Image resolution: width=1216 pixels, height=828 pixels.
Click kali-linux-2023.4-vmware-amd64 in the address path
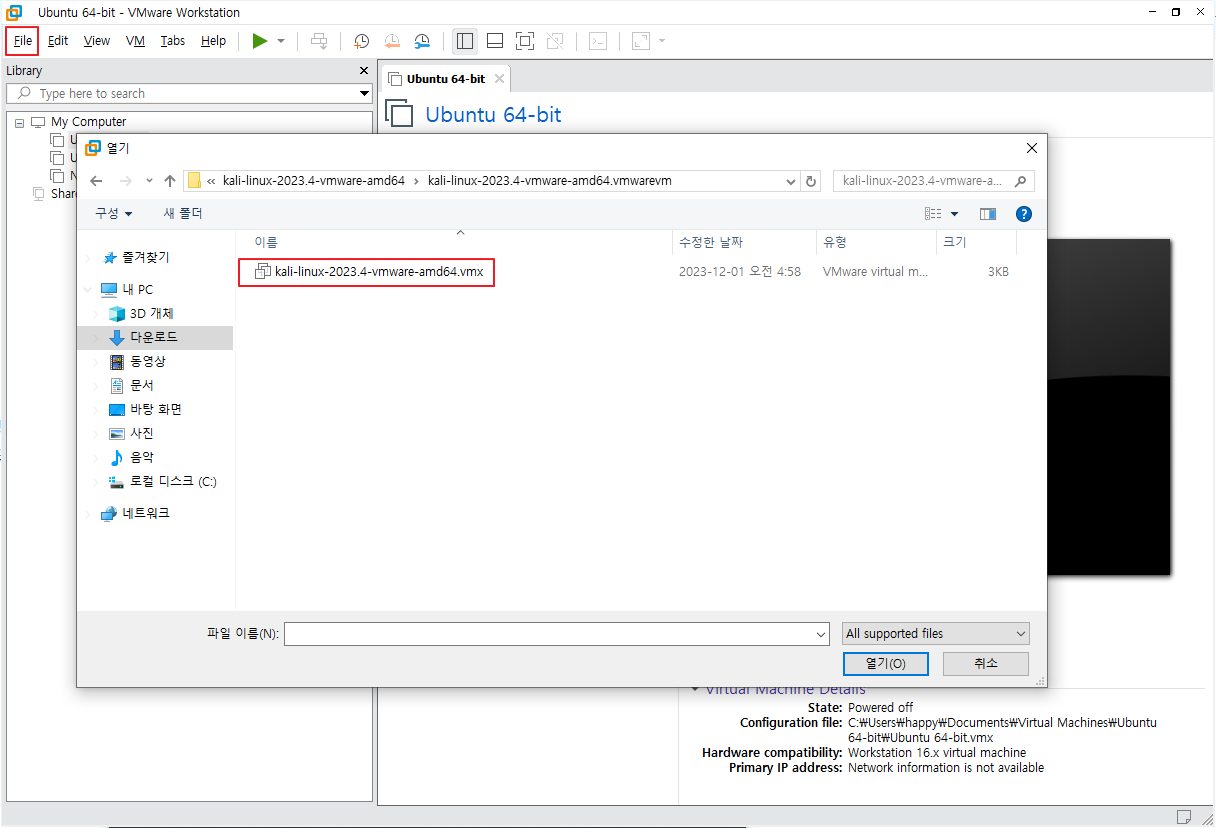click(x=313, y=181)
